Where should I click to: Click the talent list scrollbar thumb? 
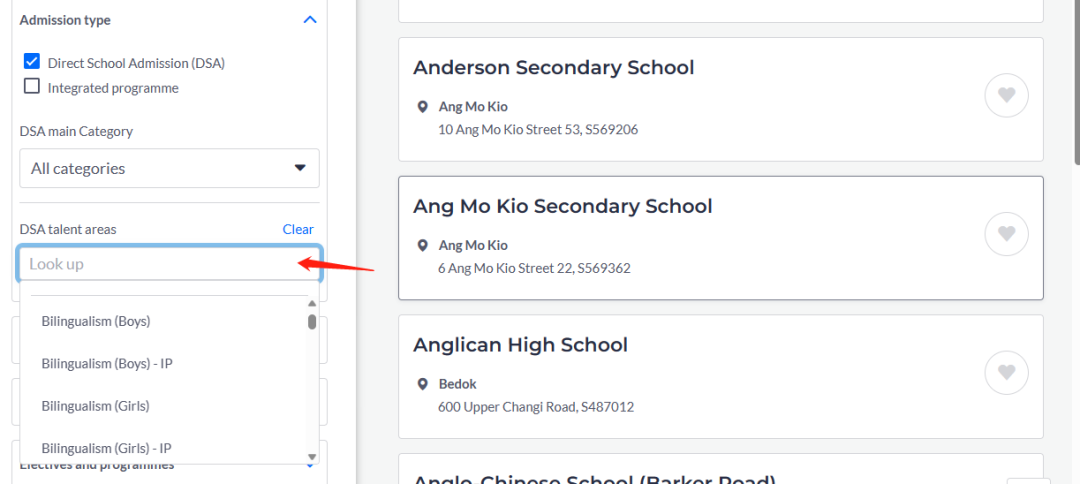pos(312,322)
